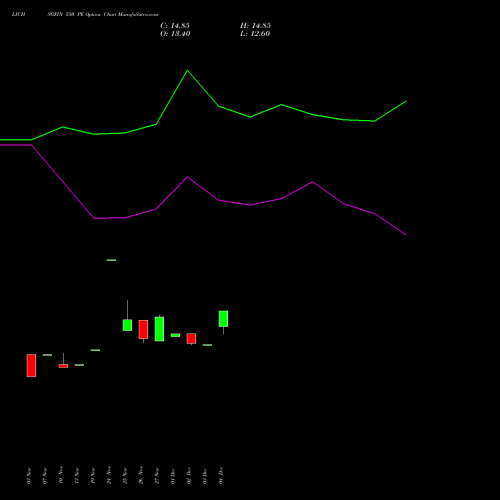Select the 26 Nov date label

141,475
